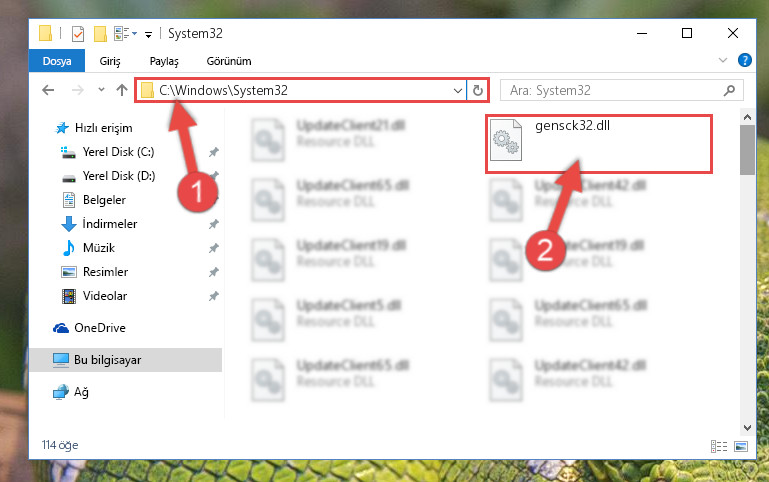Click the New folder quick access icon

point(100,34)
